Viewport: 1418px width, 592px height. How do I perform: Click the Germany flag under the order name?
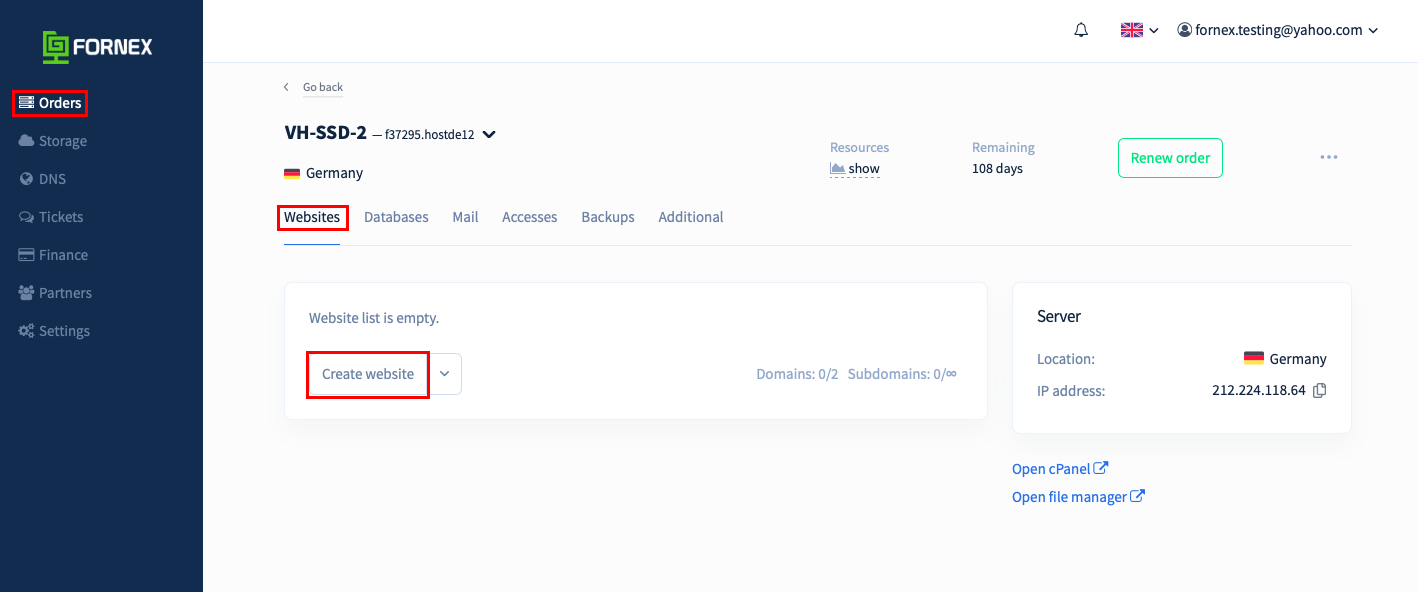[292, 174]
